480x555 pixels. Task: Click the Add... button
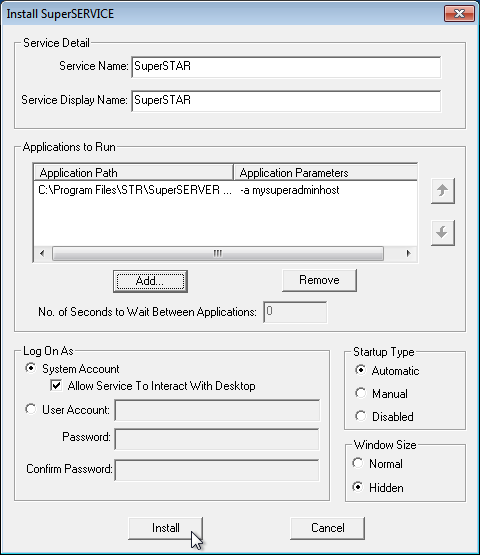(x=150, y=281)
